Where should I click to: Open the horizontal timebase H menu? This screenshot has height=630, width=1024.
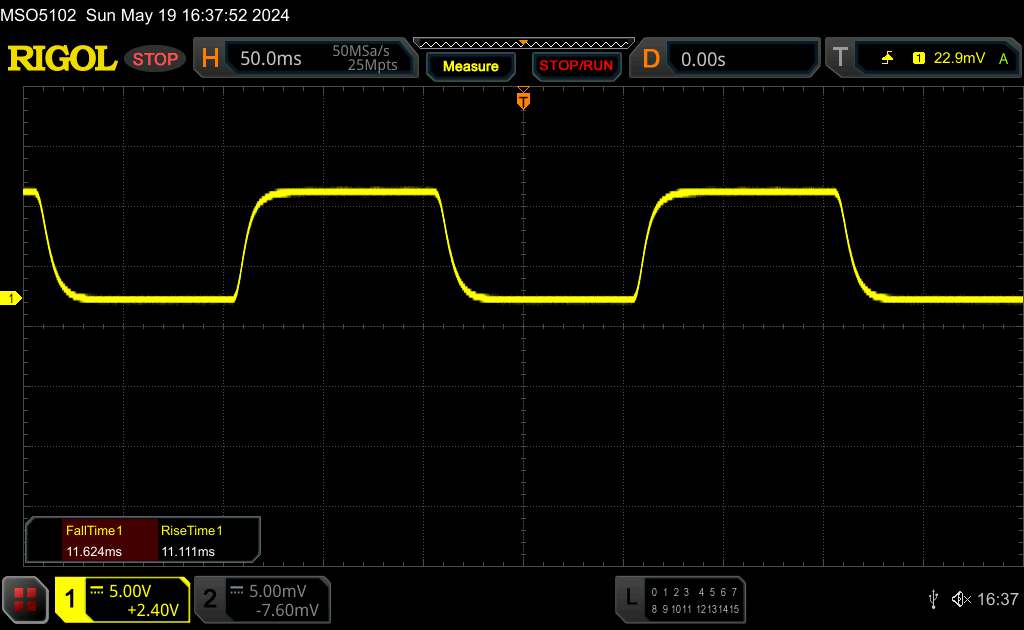click(210, 59)
